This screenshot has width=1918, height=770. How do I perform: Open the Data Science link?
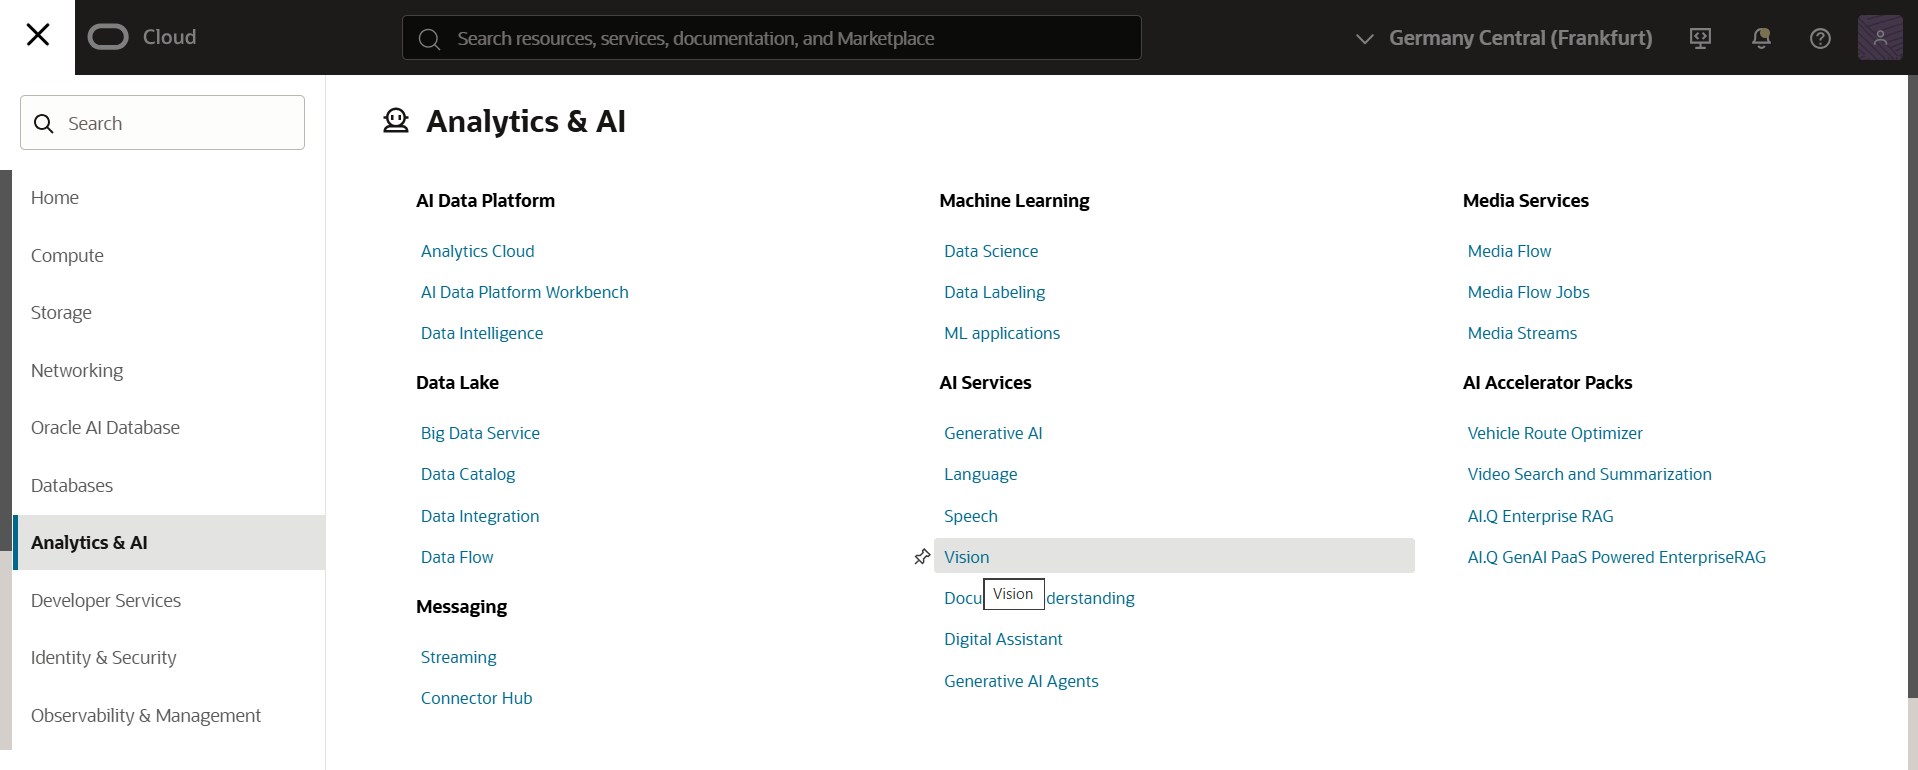coord(990,251)
